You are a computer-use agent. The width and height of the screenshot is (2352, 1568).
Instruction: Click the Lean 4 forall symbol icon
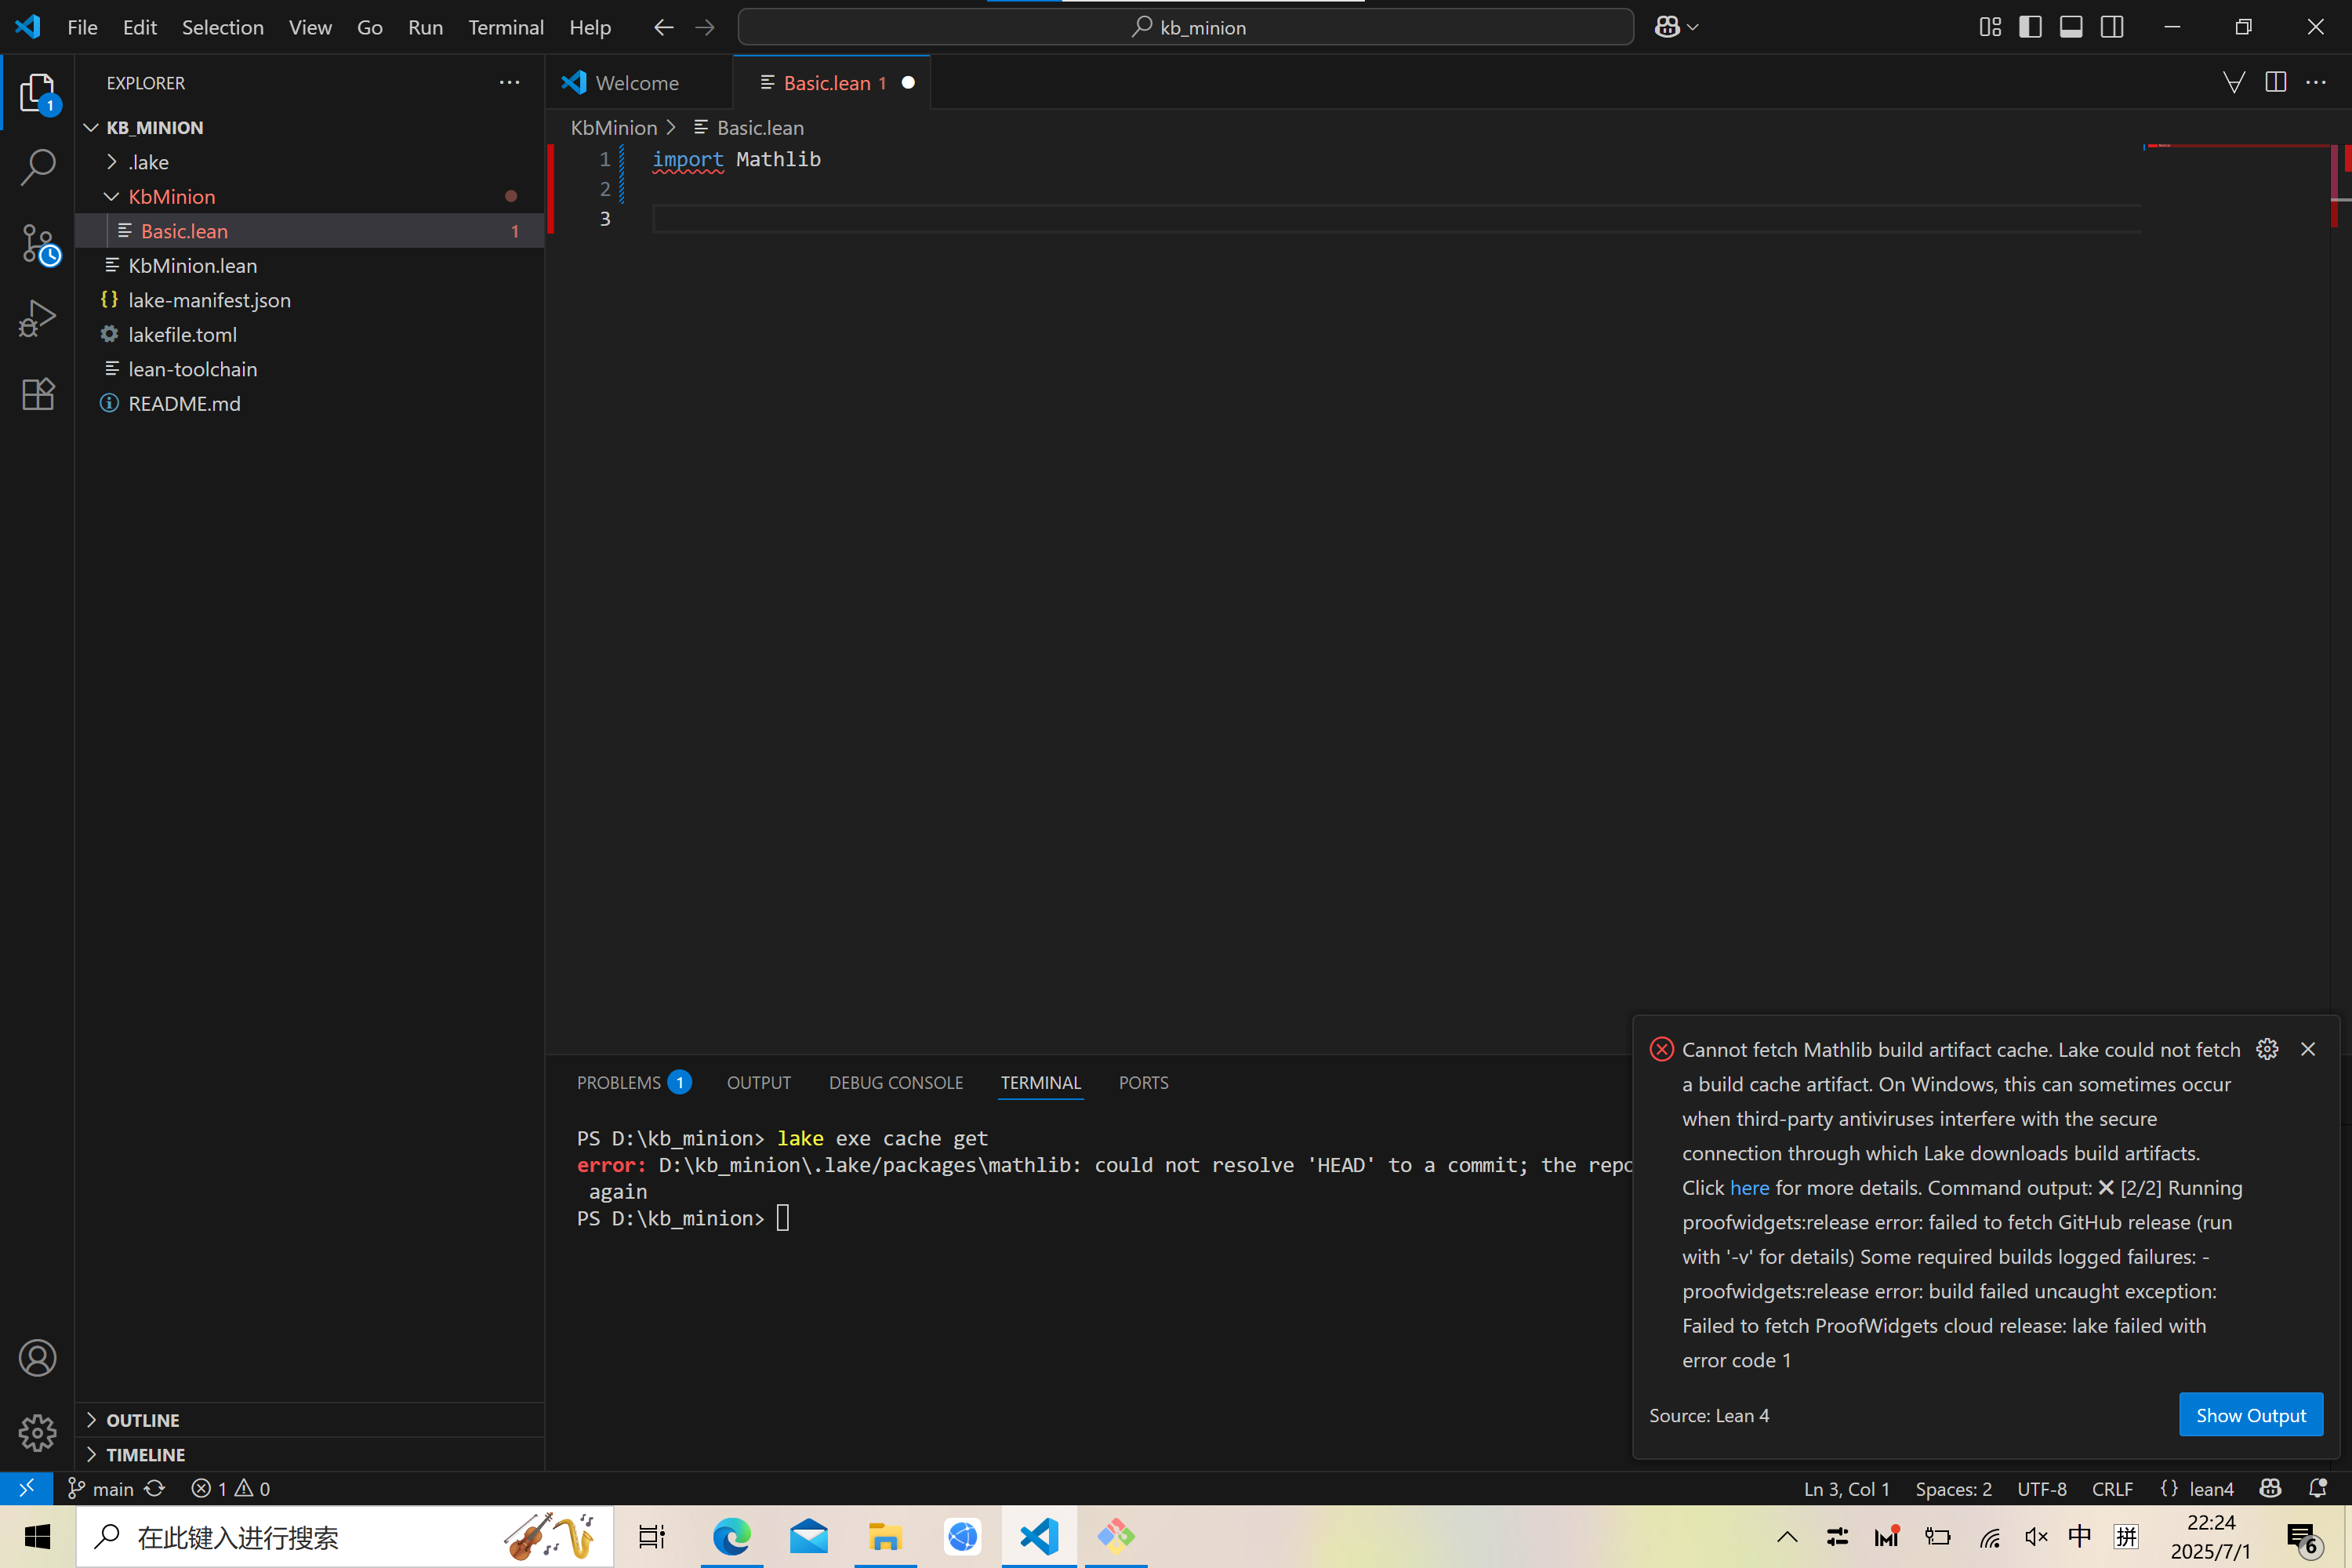(2233, 83)
